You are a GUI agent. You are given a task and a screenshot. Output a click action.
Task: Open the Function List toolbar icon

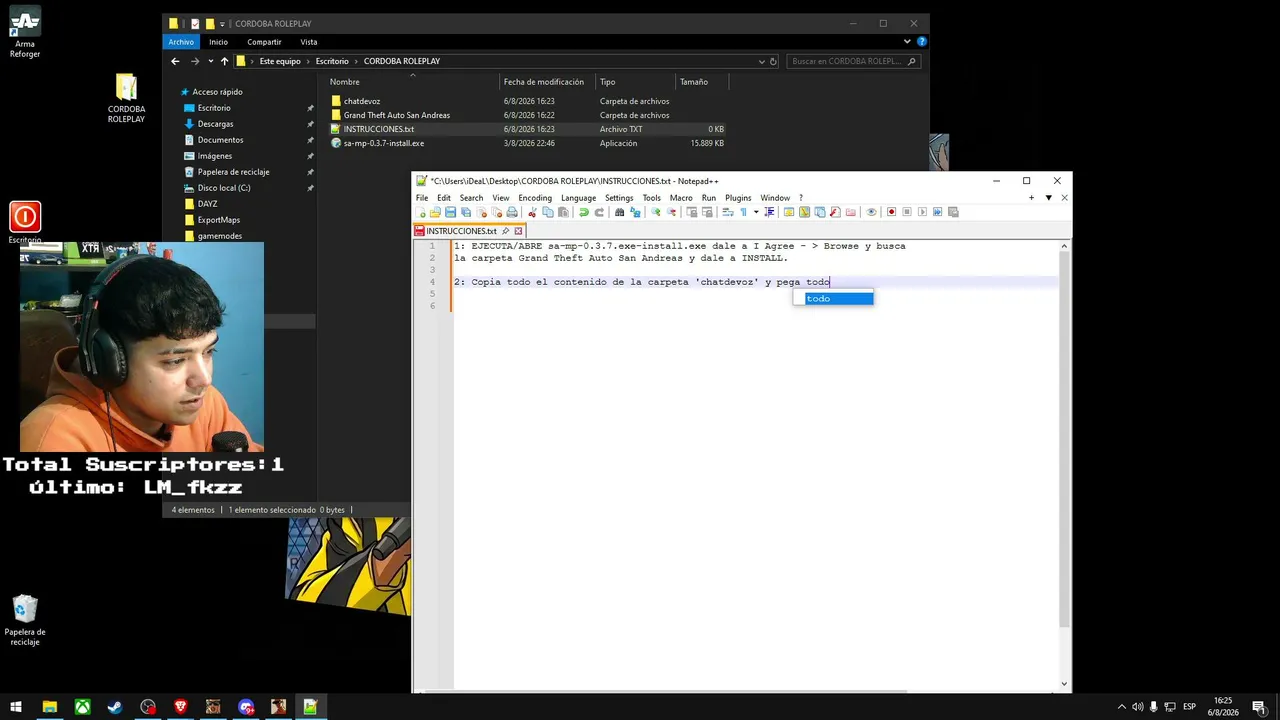[835, 212]
